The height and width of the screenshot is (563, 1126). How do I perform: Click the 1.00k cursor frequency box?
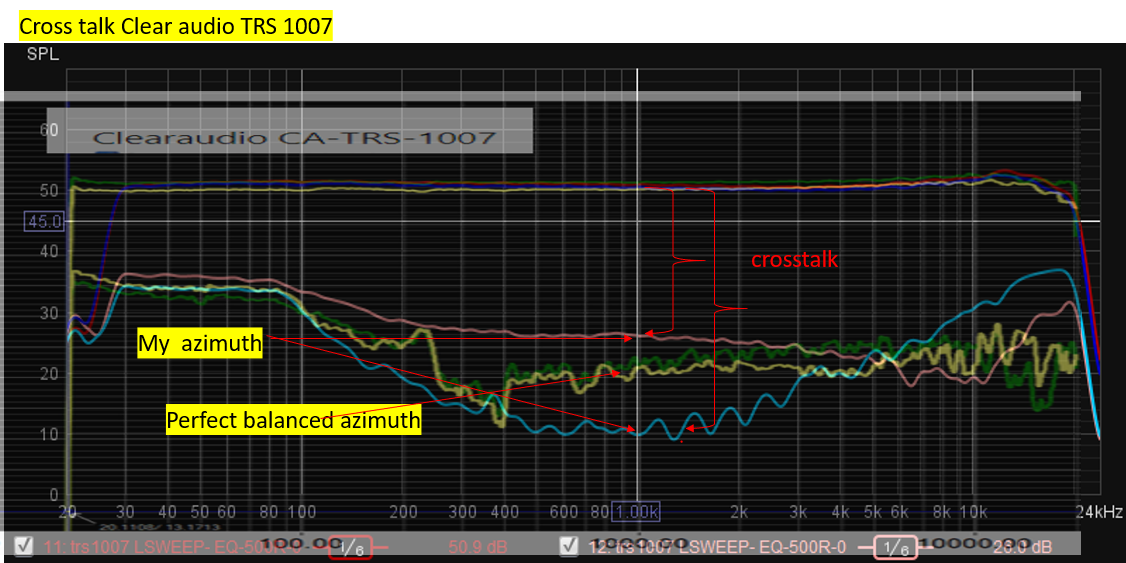pos(636,512)
